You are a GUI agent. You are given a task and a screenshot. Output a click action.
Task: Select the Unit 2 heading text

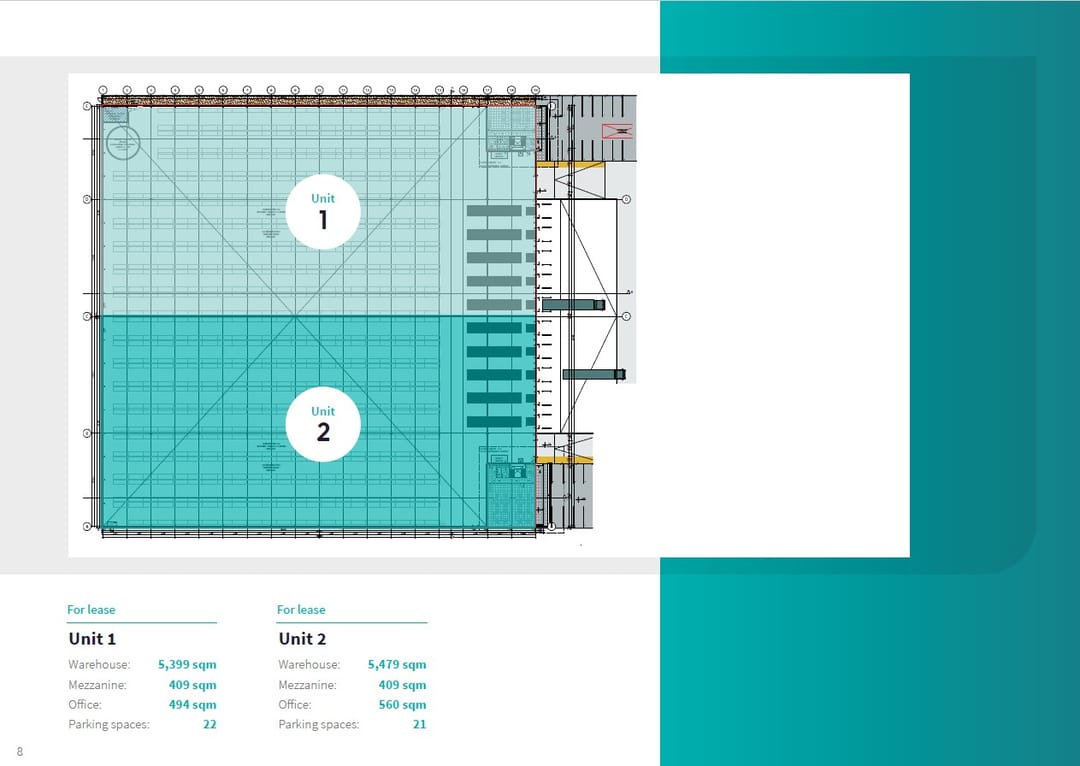tap(302, 639)
